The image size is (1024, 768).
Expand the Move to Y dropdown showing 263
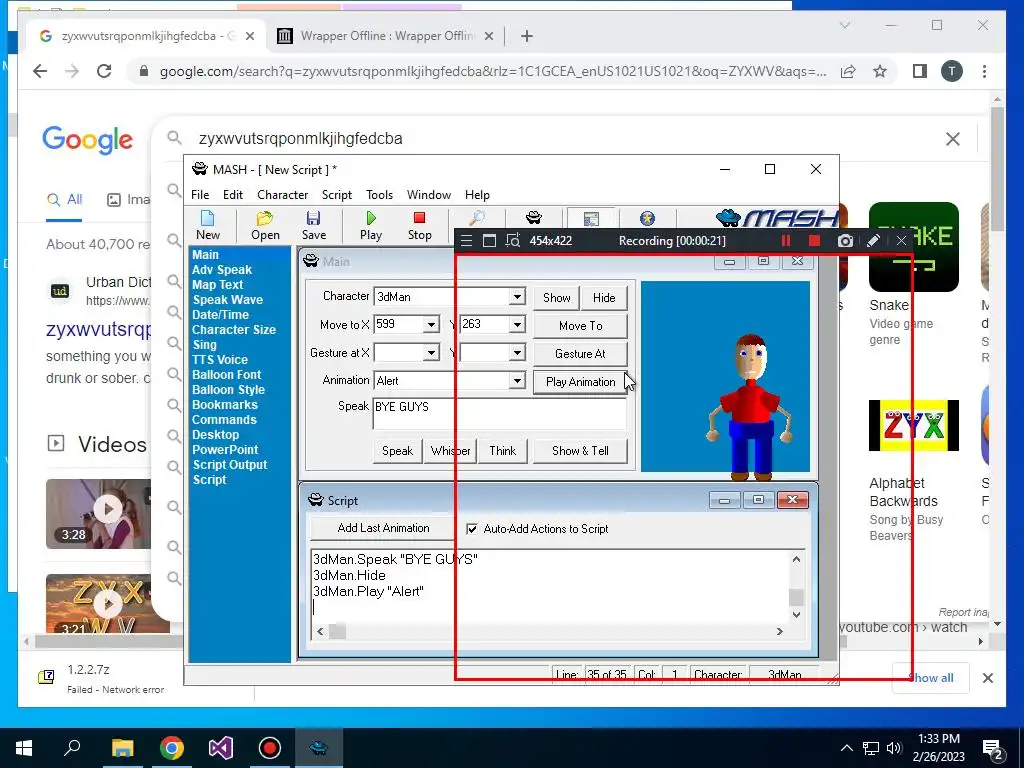[517, 325]
